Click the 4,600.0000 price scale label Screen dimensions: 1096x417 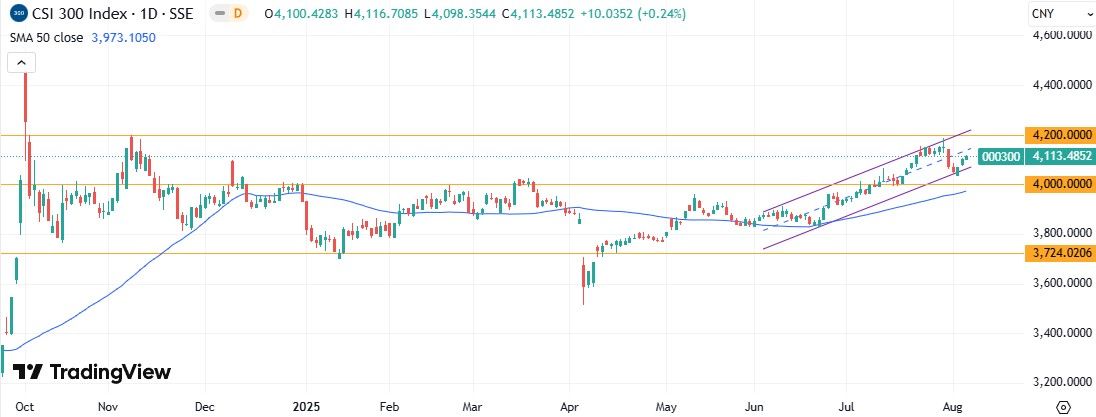[x=1061, y=37]
